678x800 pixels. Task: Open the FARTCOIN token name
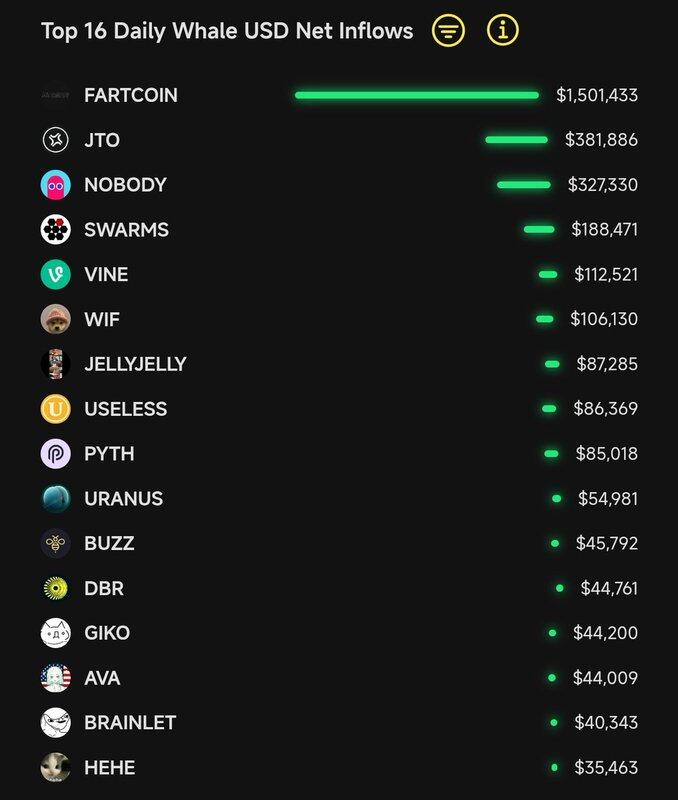(x=130, y=96)
